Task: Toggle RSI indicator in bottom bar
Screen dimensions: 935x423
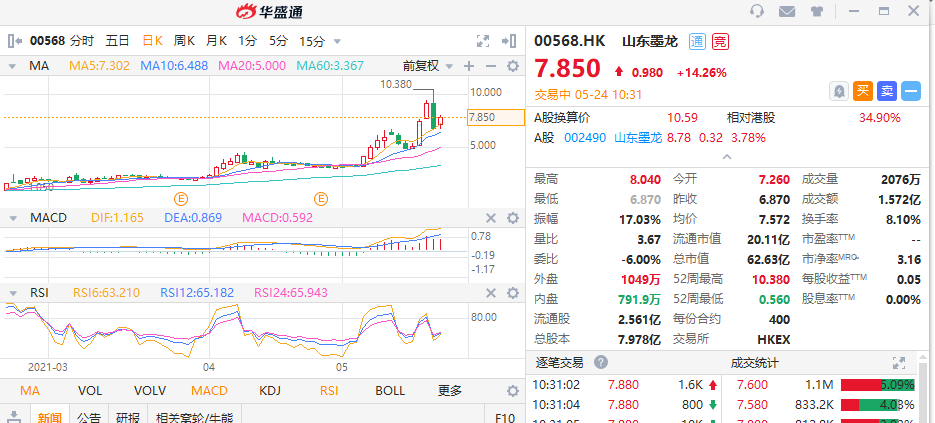Action: [329, 391]
